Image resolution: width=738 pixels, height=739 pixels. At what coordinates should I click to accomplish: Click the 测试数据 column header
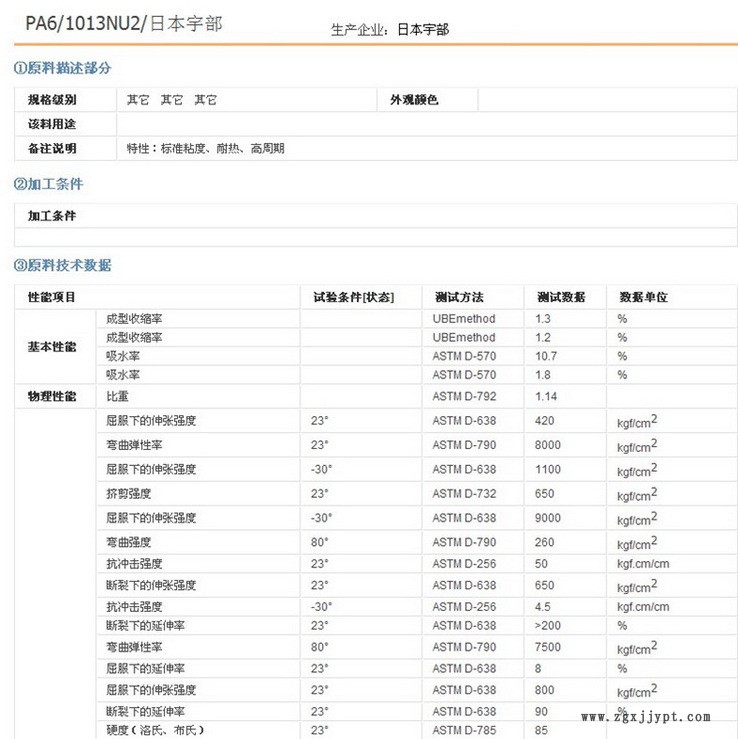[561, 297]
